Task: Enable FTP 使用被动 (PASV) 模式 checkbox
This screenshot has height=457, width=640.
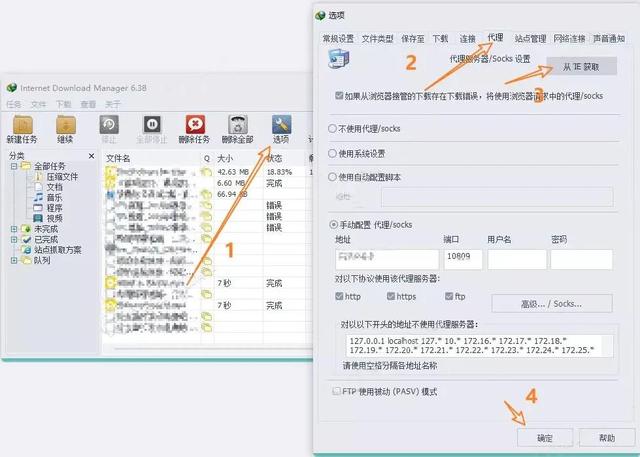Action: 336,391
